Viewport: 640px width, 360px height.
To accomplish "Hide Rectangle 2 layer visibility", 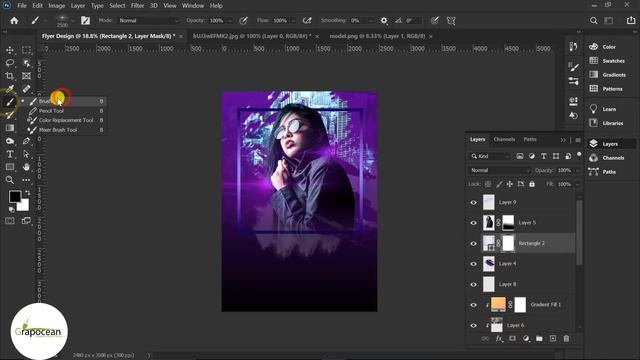I will 473,244.
